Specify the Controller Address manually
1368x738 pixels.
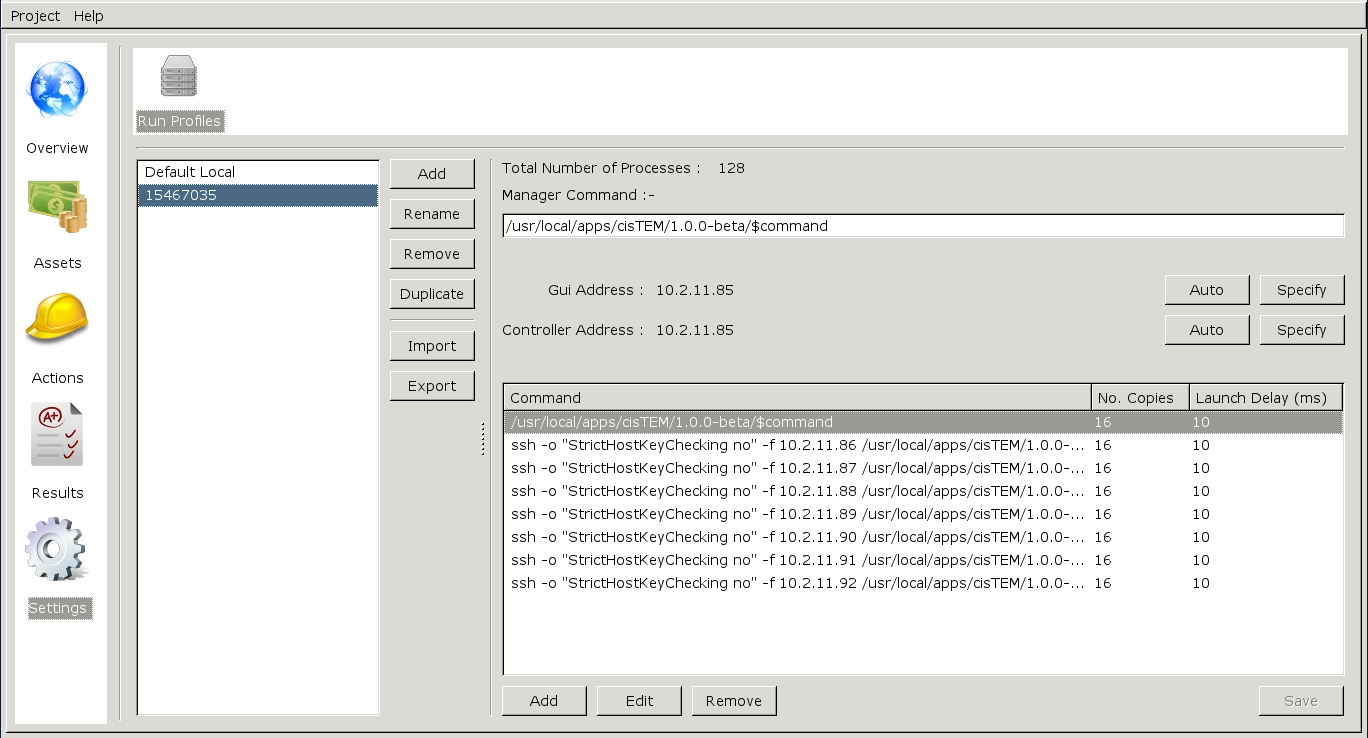click(1302, 329)
